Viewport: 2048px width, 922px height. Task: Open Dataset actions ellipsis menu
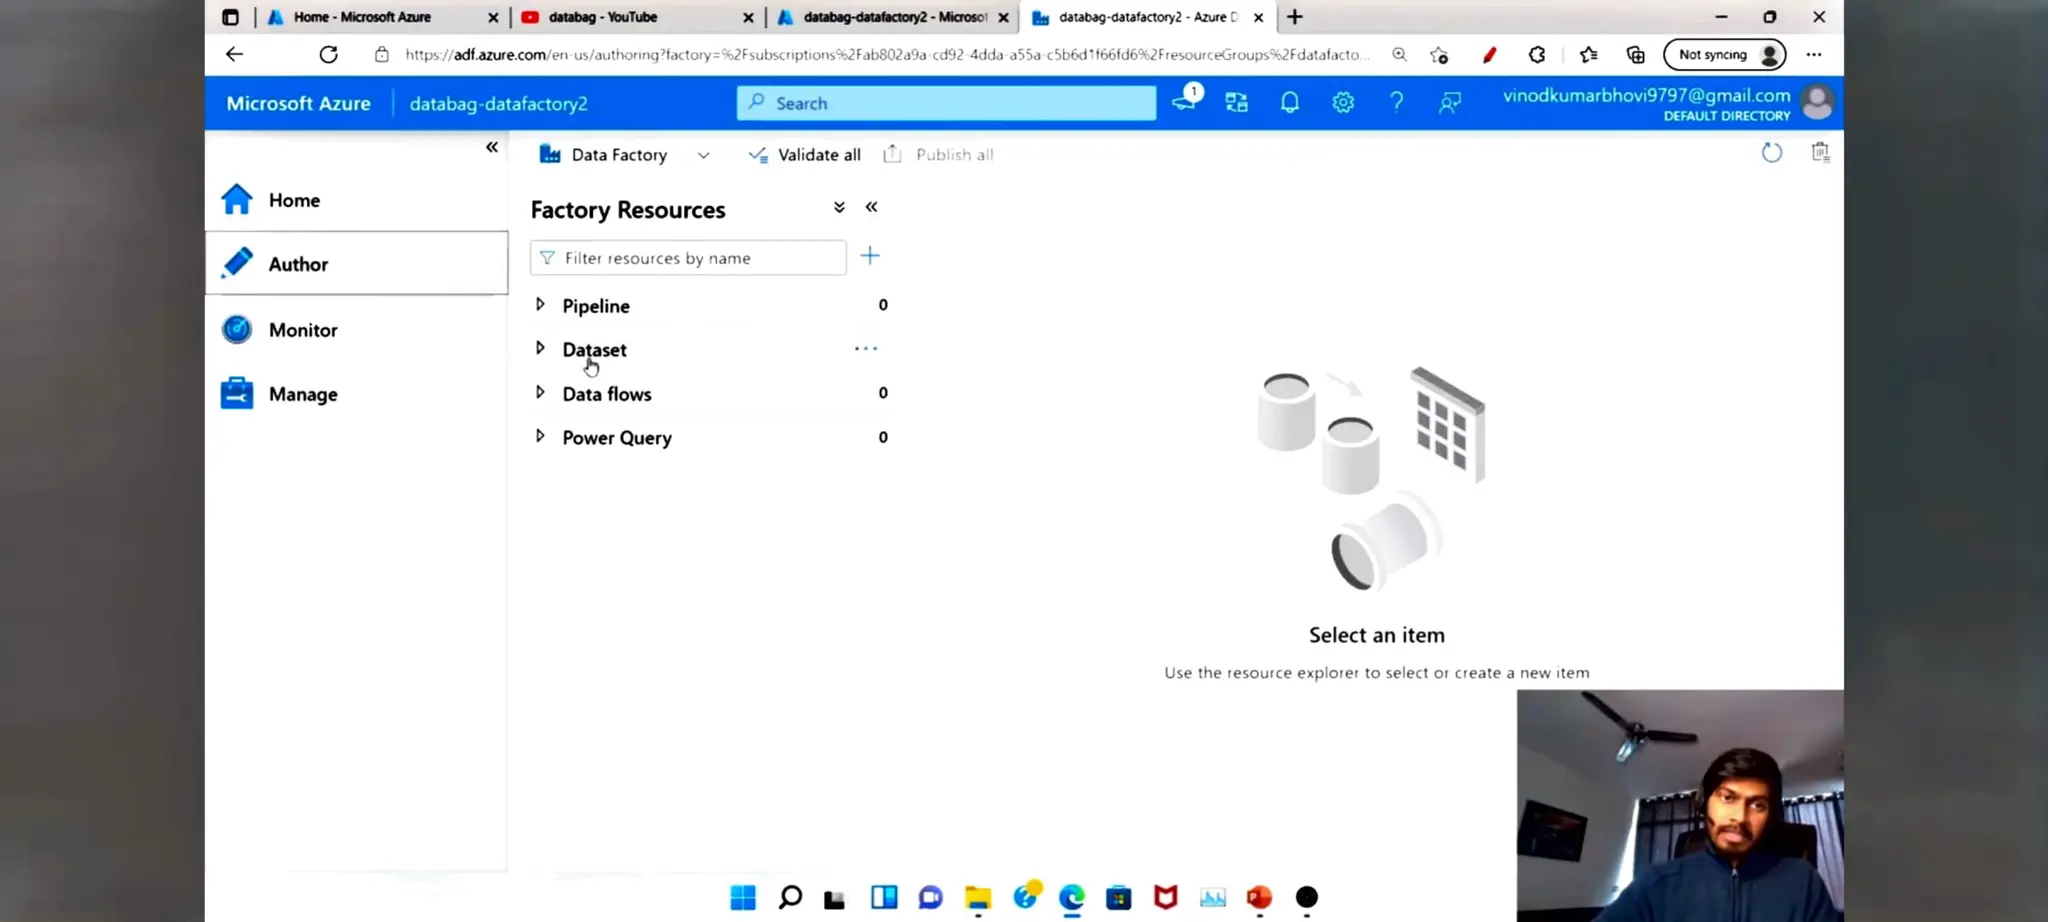coord(866,349)
